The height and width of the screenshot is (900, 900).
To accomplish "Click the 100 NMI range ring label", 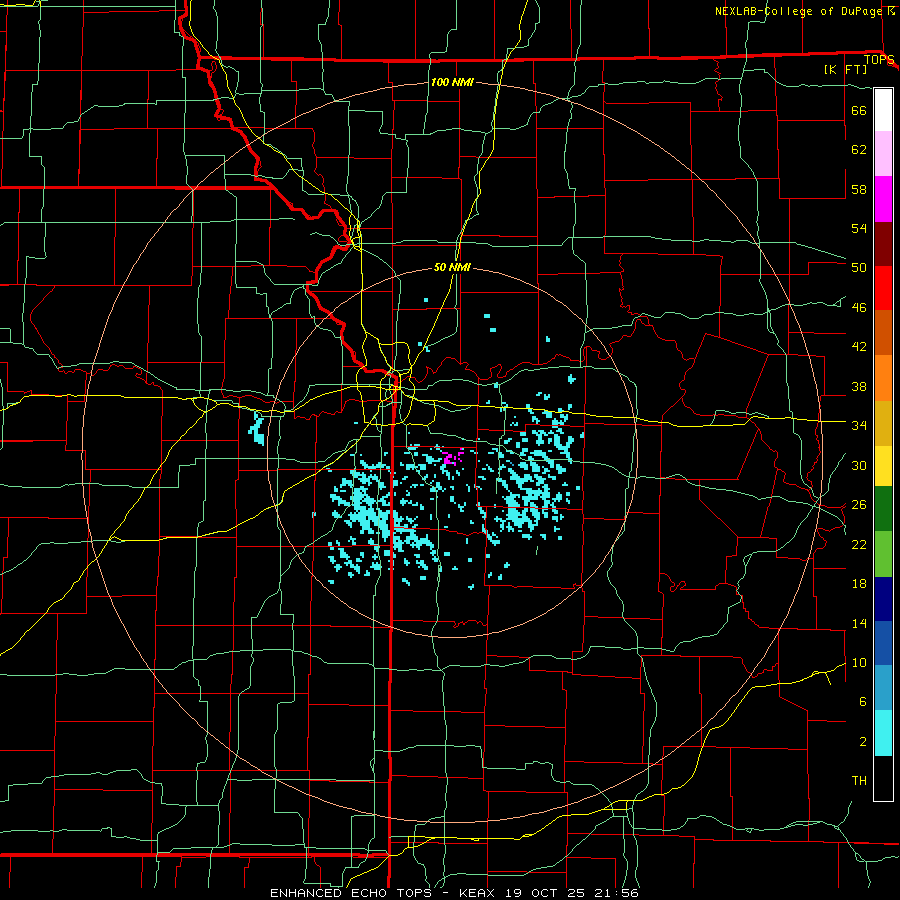I will point(452,82).
